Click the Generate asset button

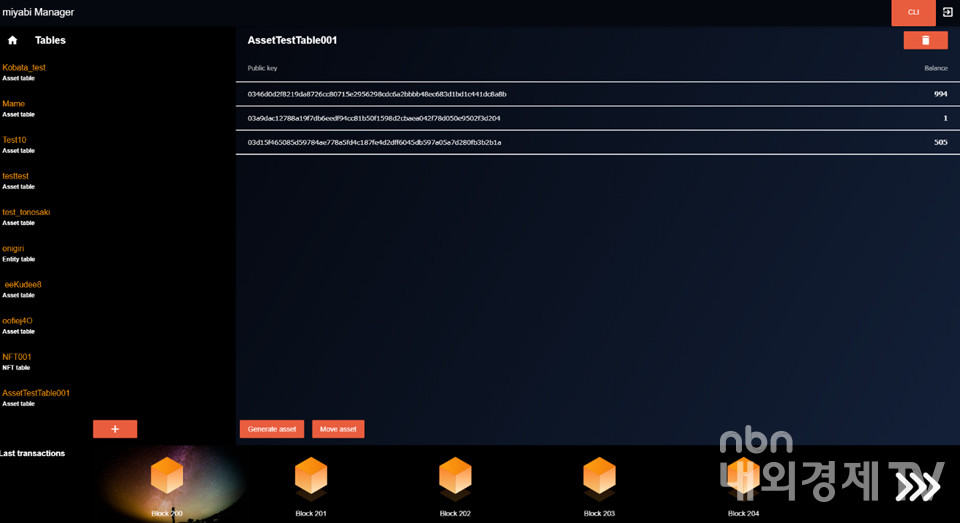(272, 429)
